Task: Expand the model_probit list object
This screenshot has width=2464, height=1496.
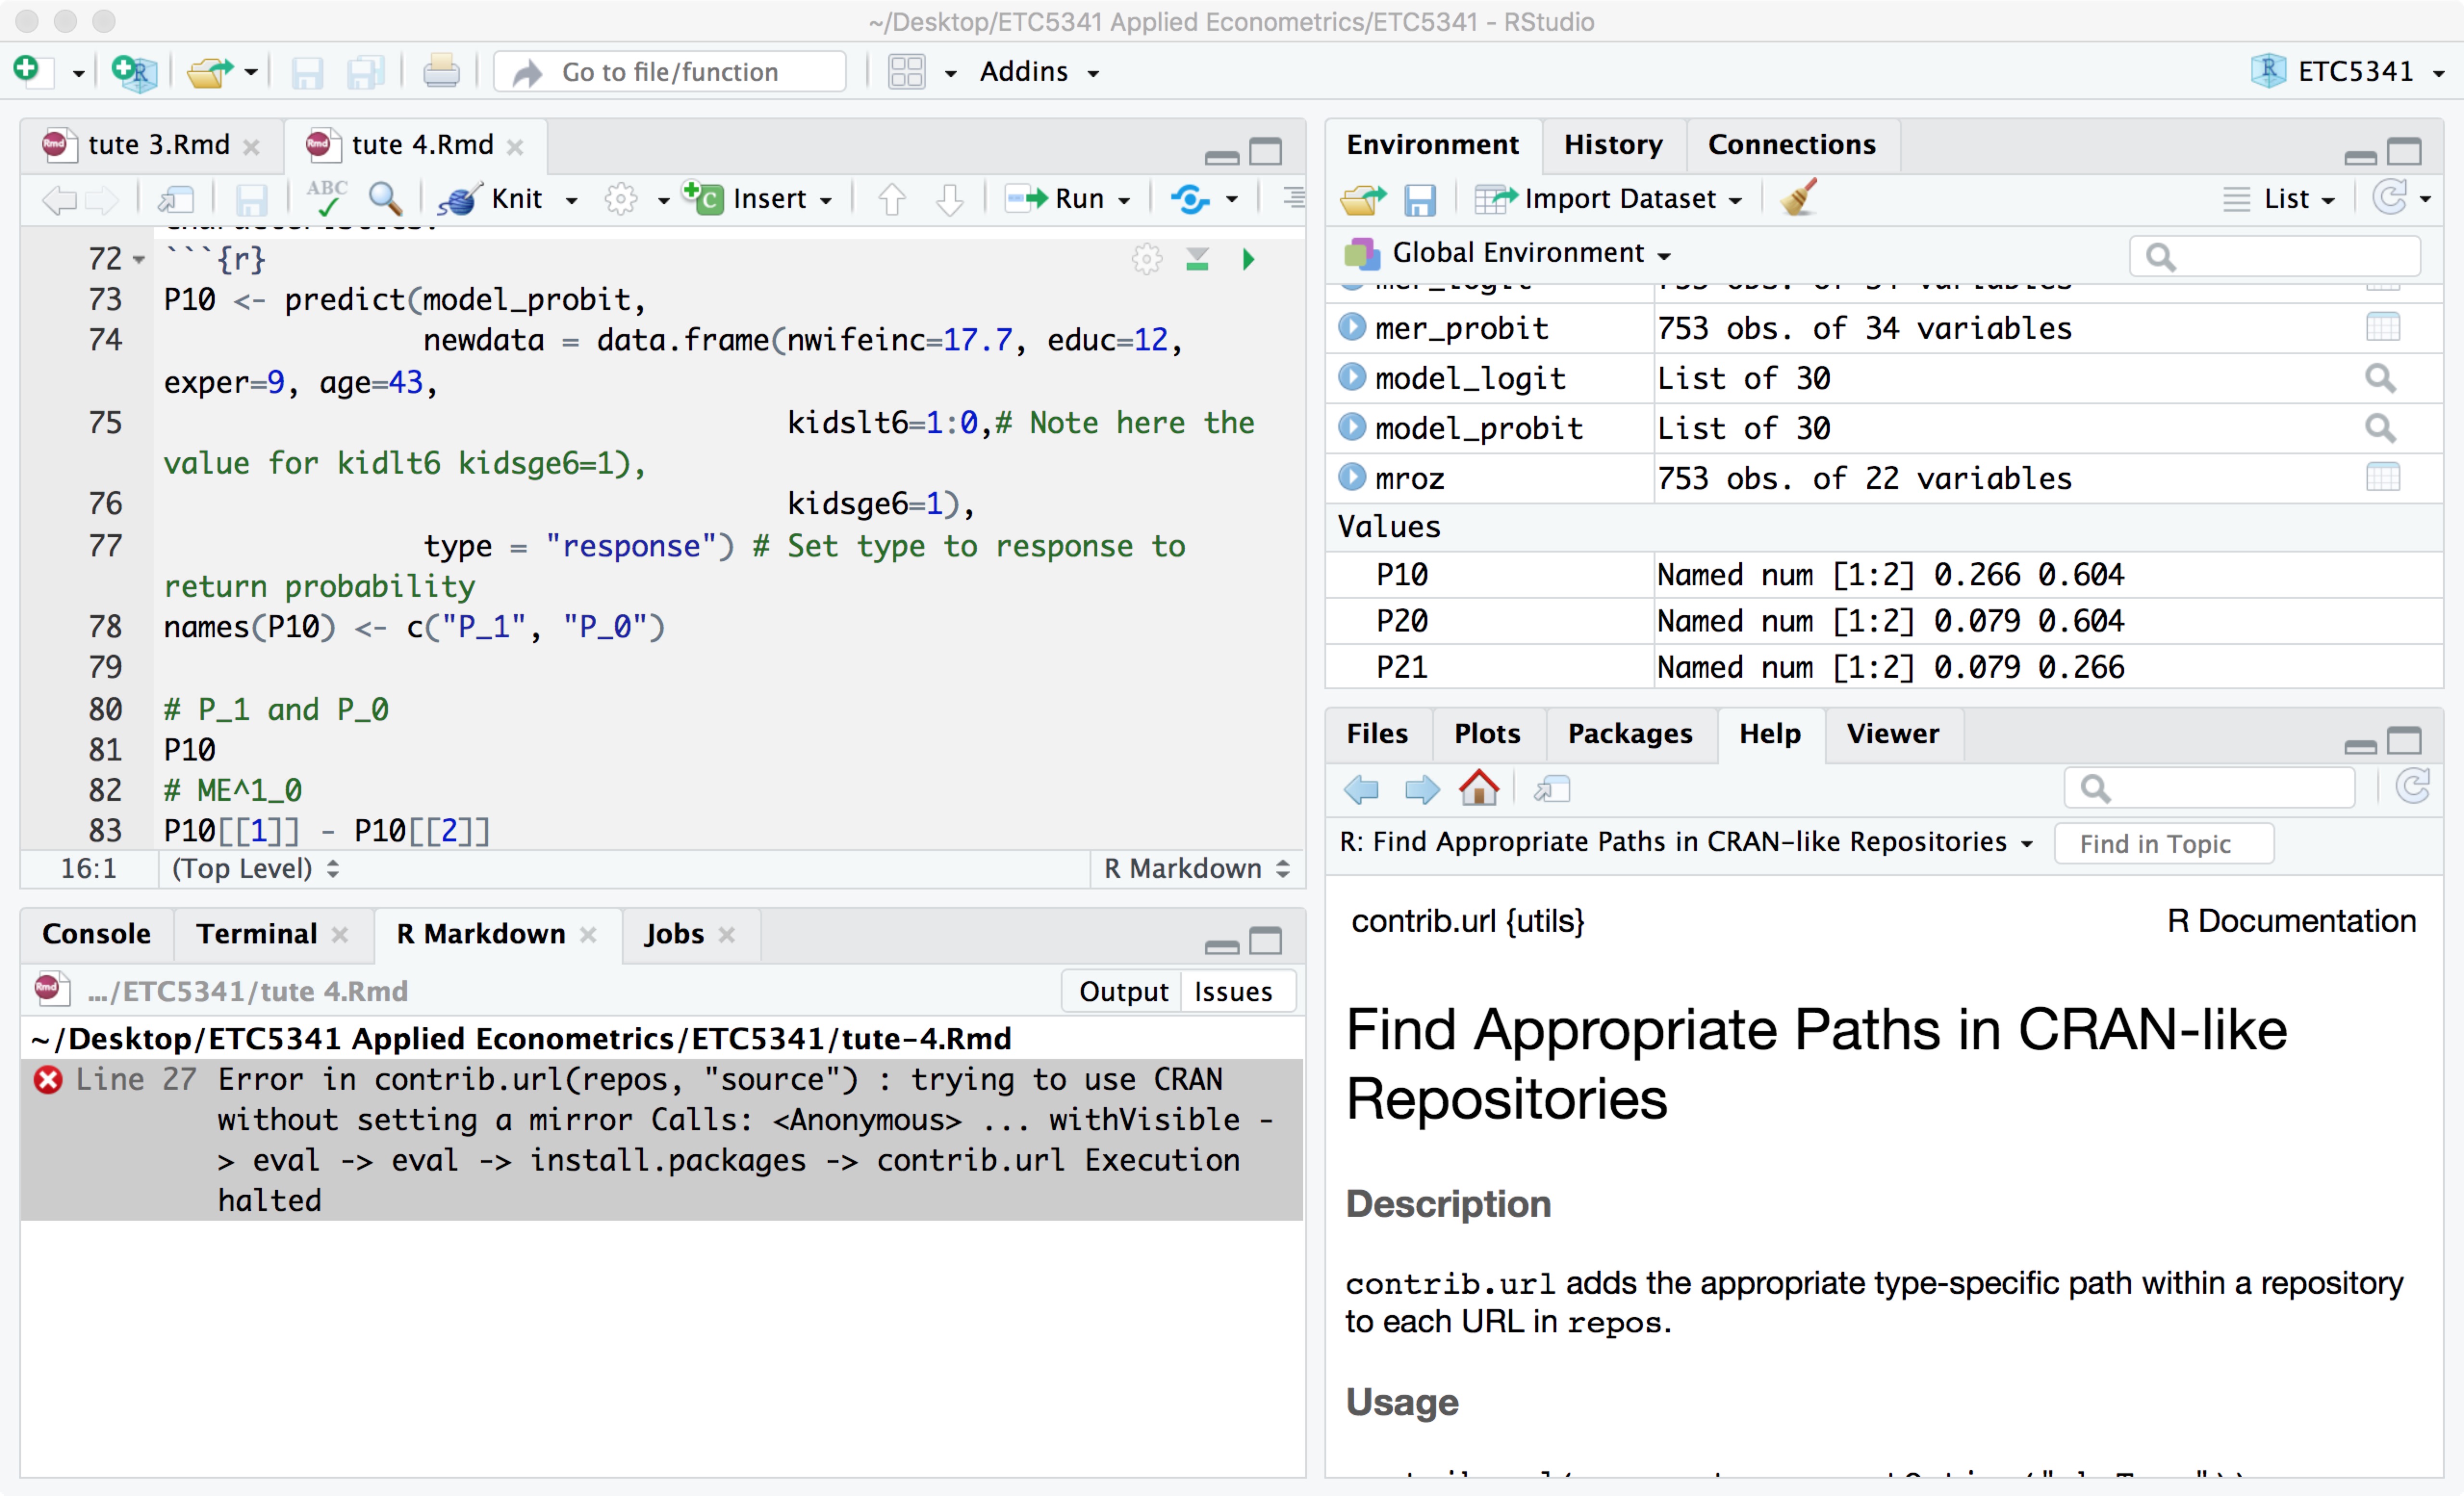Action: pos(1352,428)
